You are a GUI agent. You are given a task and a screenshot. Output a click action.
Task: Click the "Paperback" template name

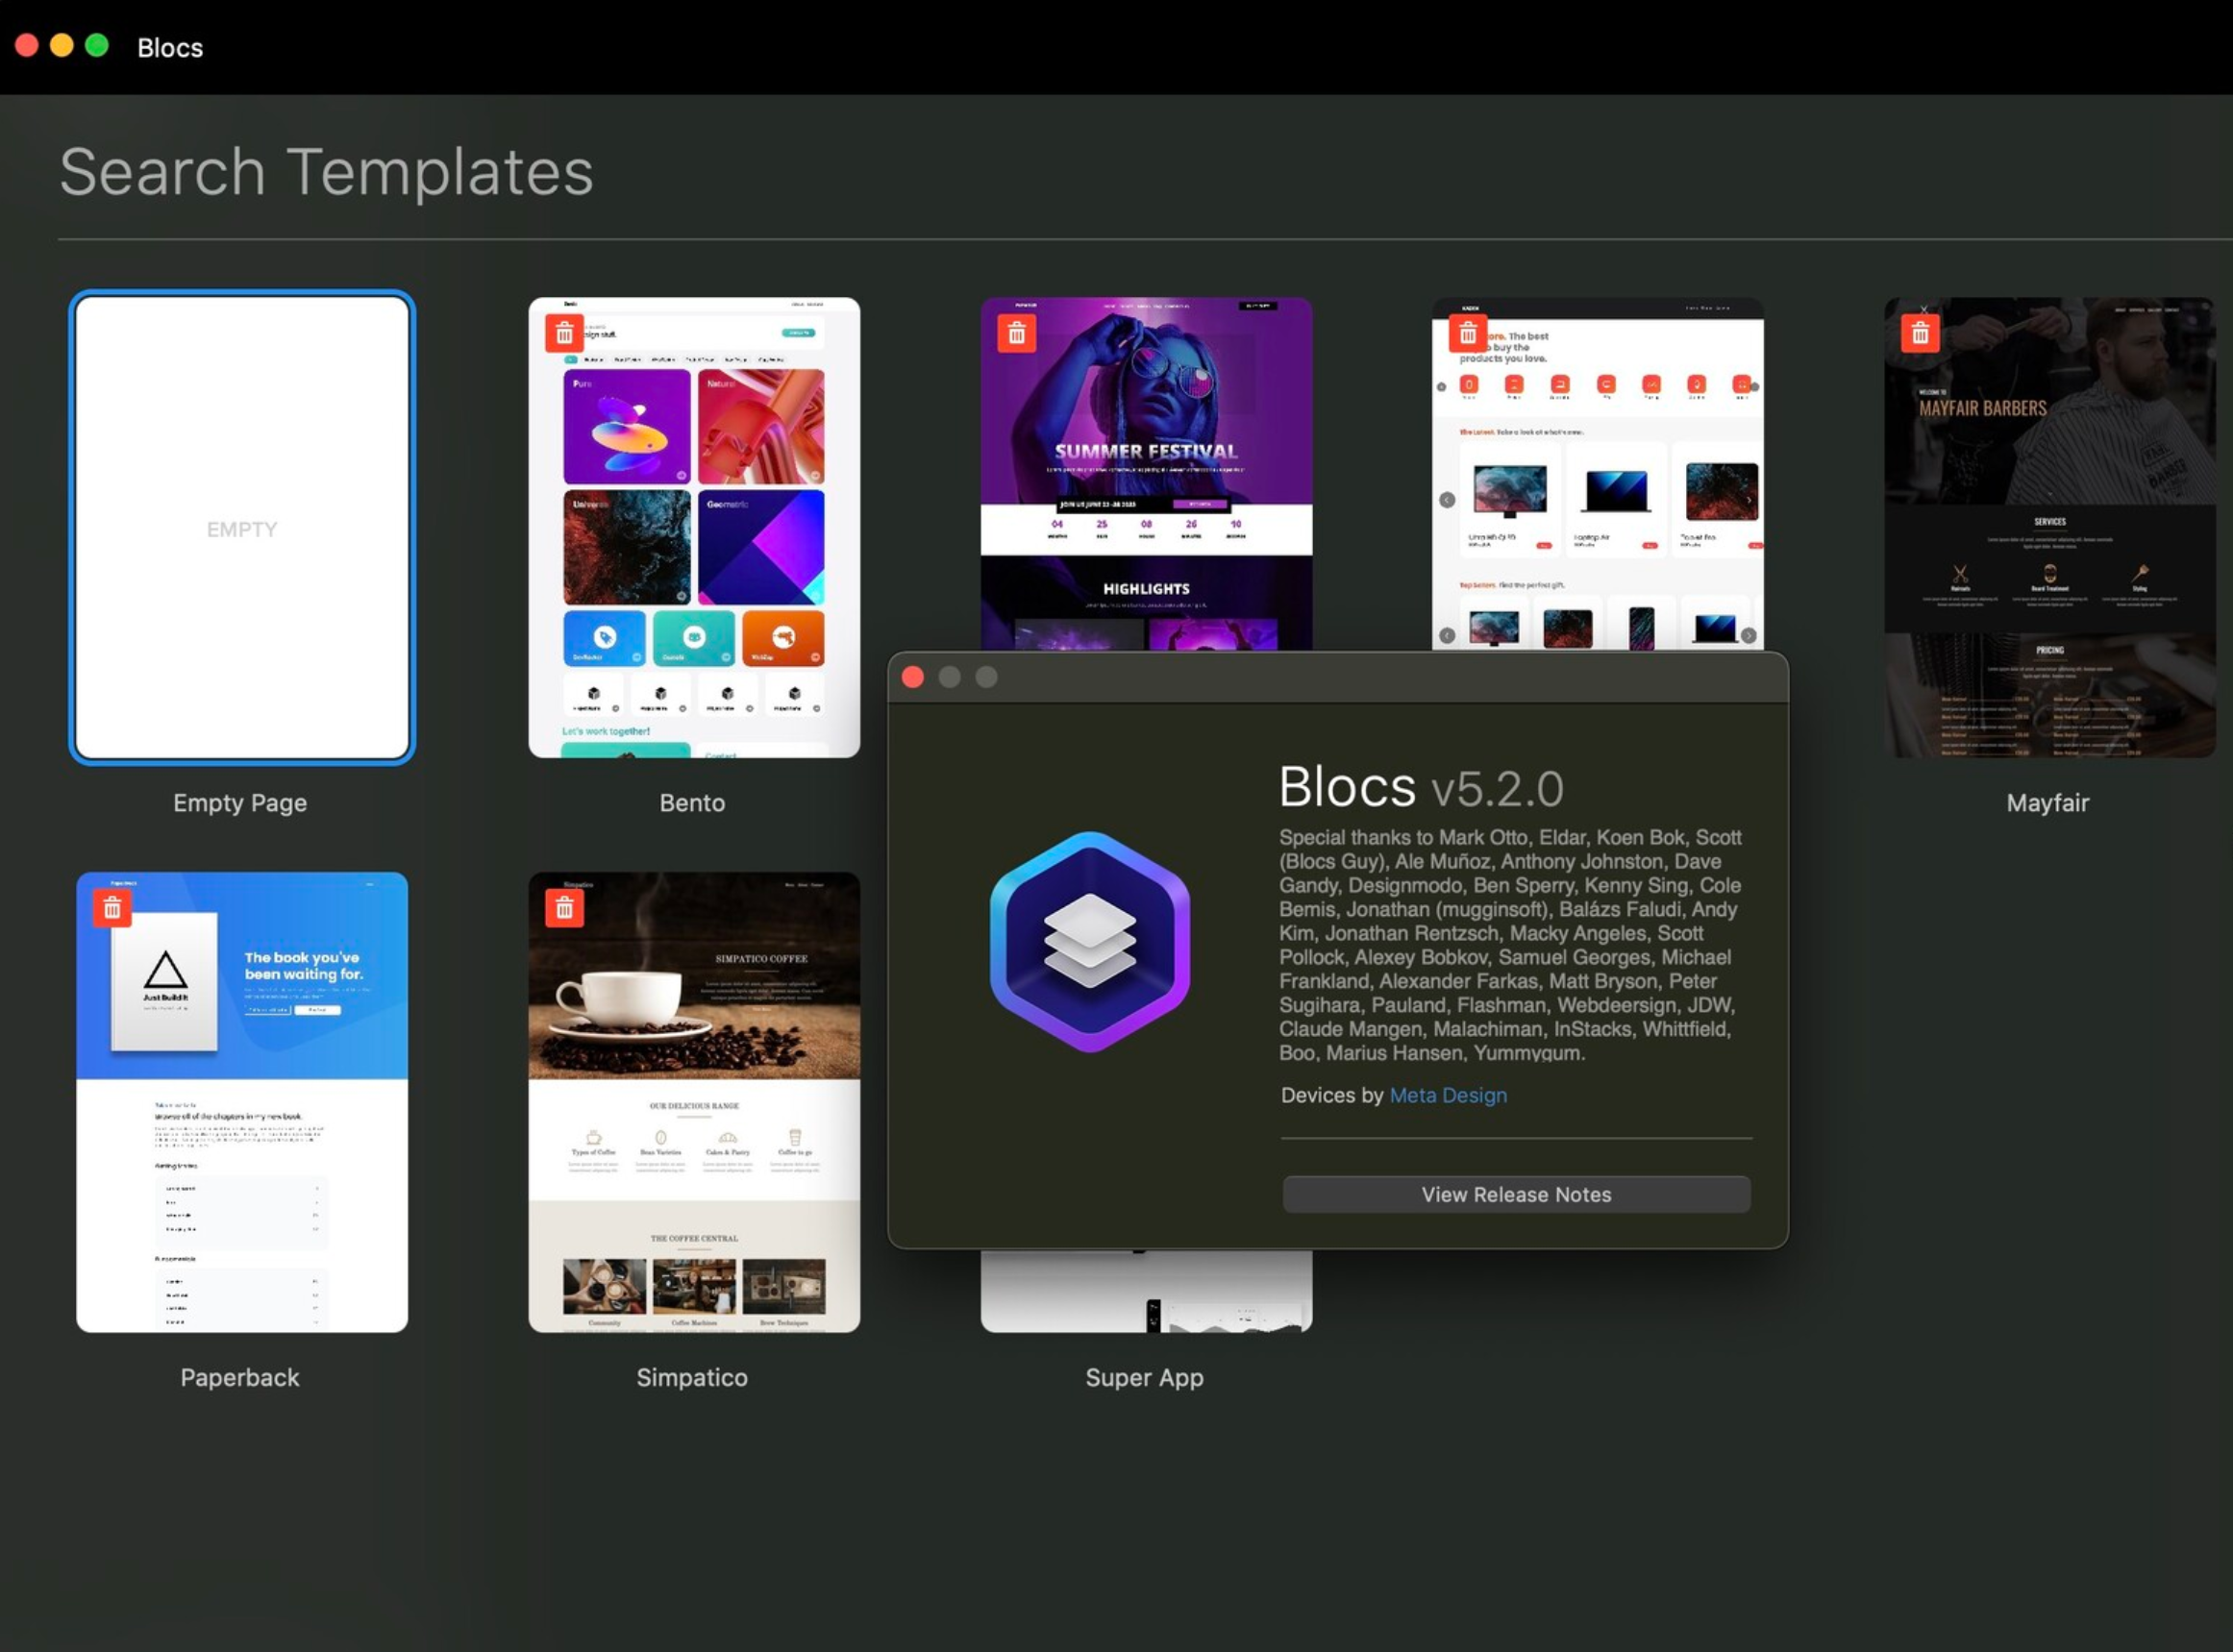(240, 1378)
